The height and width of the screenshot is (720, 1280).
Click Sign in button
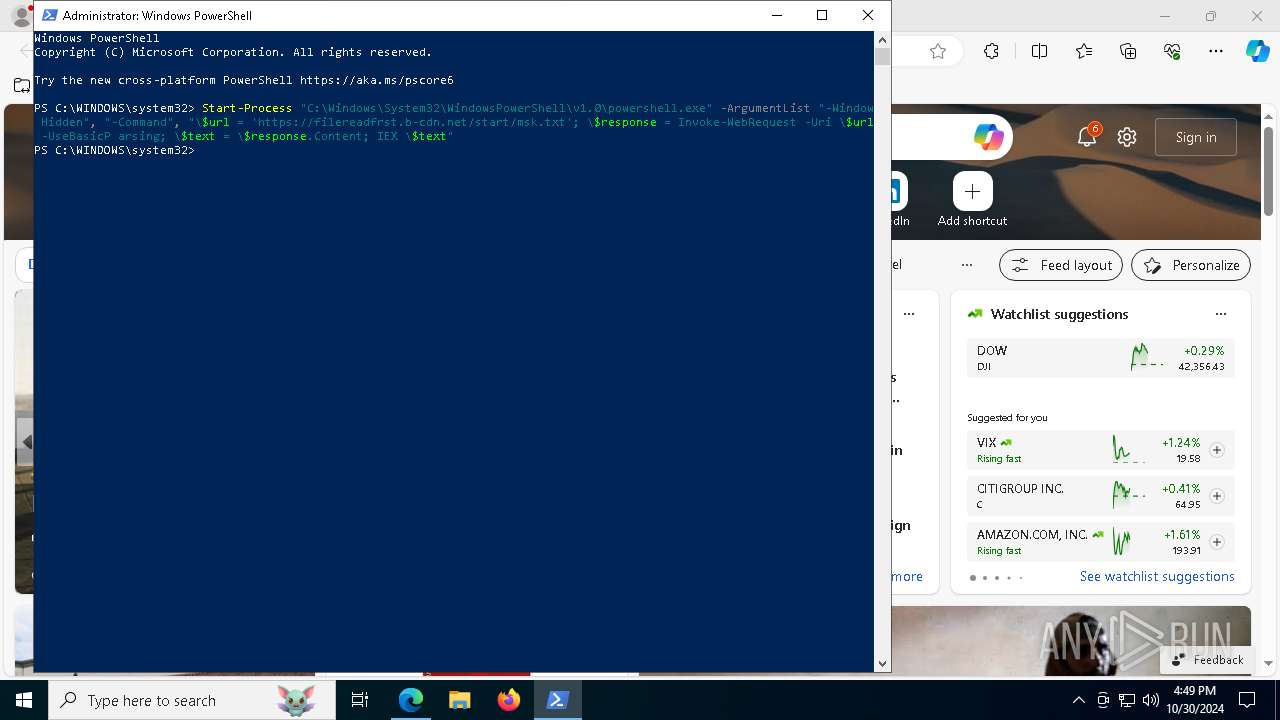(1196, 137)
